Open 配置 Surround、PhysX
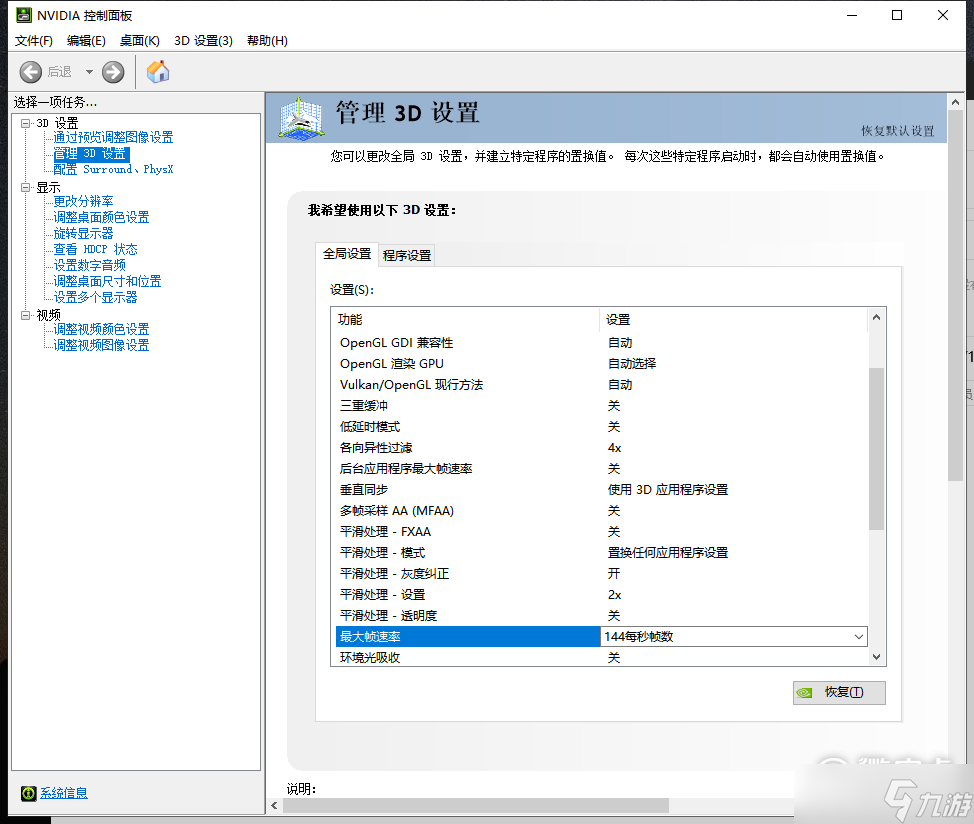The width and height of the screenshot is (974, 824). point(113,170)
